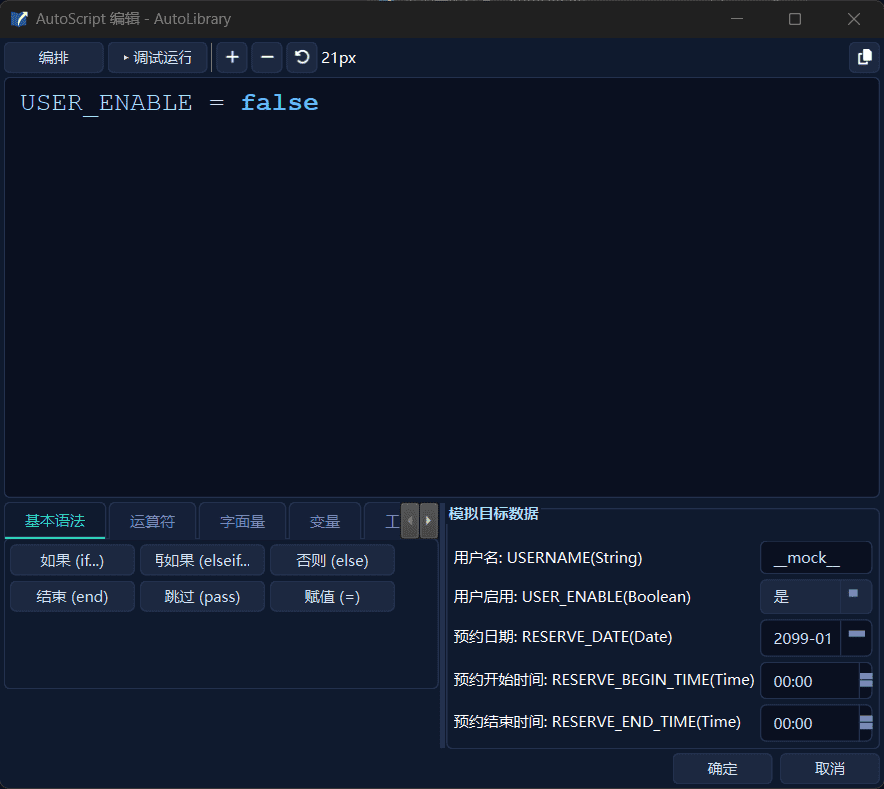Screen dimensions: 884x789
Task: Adjust RESERVE_END_TIME stepper arrows
Action: coord(865,722)
